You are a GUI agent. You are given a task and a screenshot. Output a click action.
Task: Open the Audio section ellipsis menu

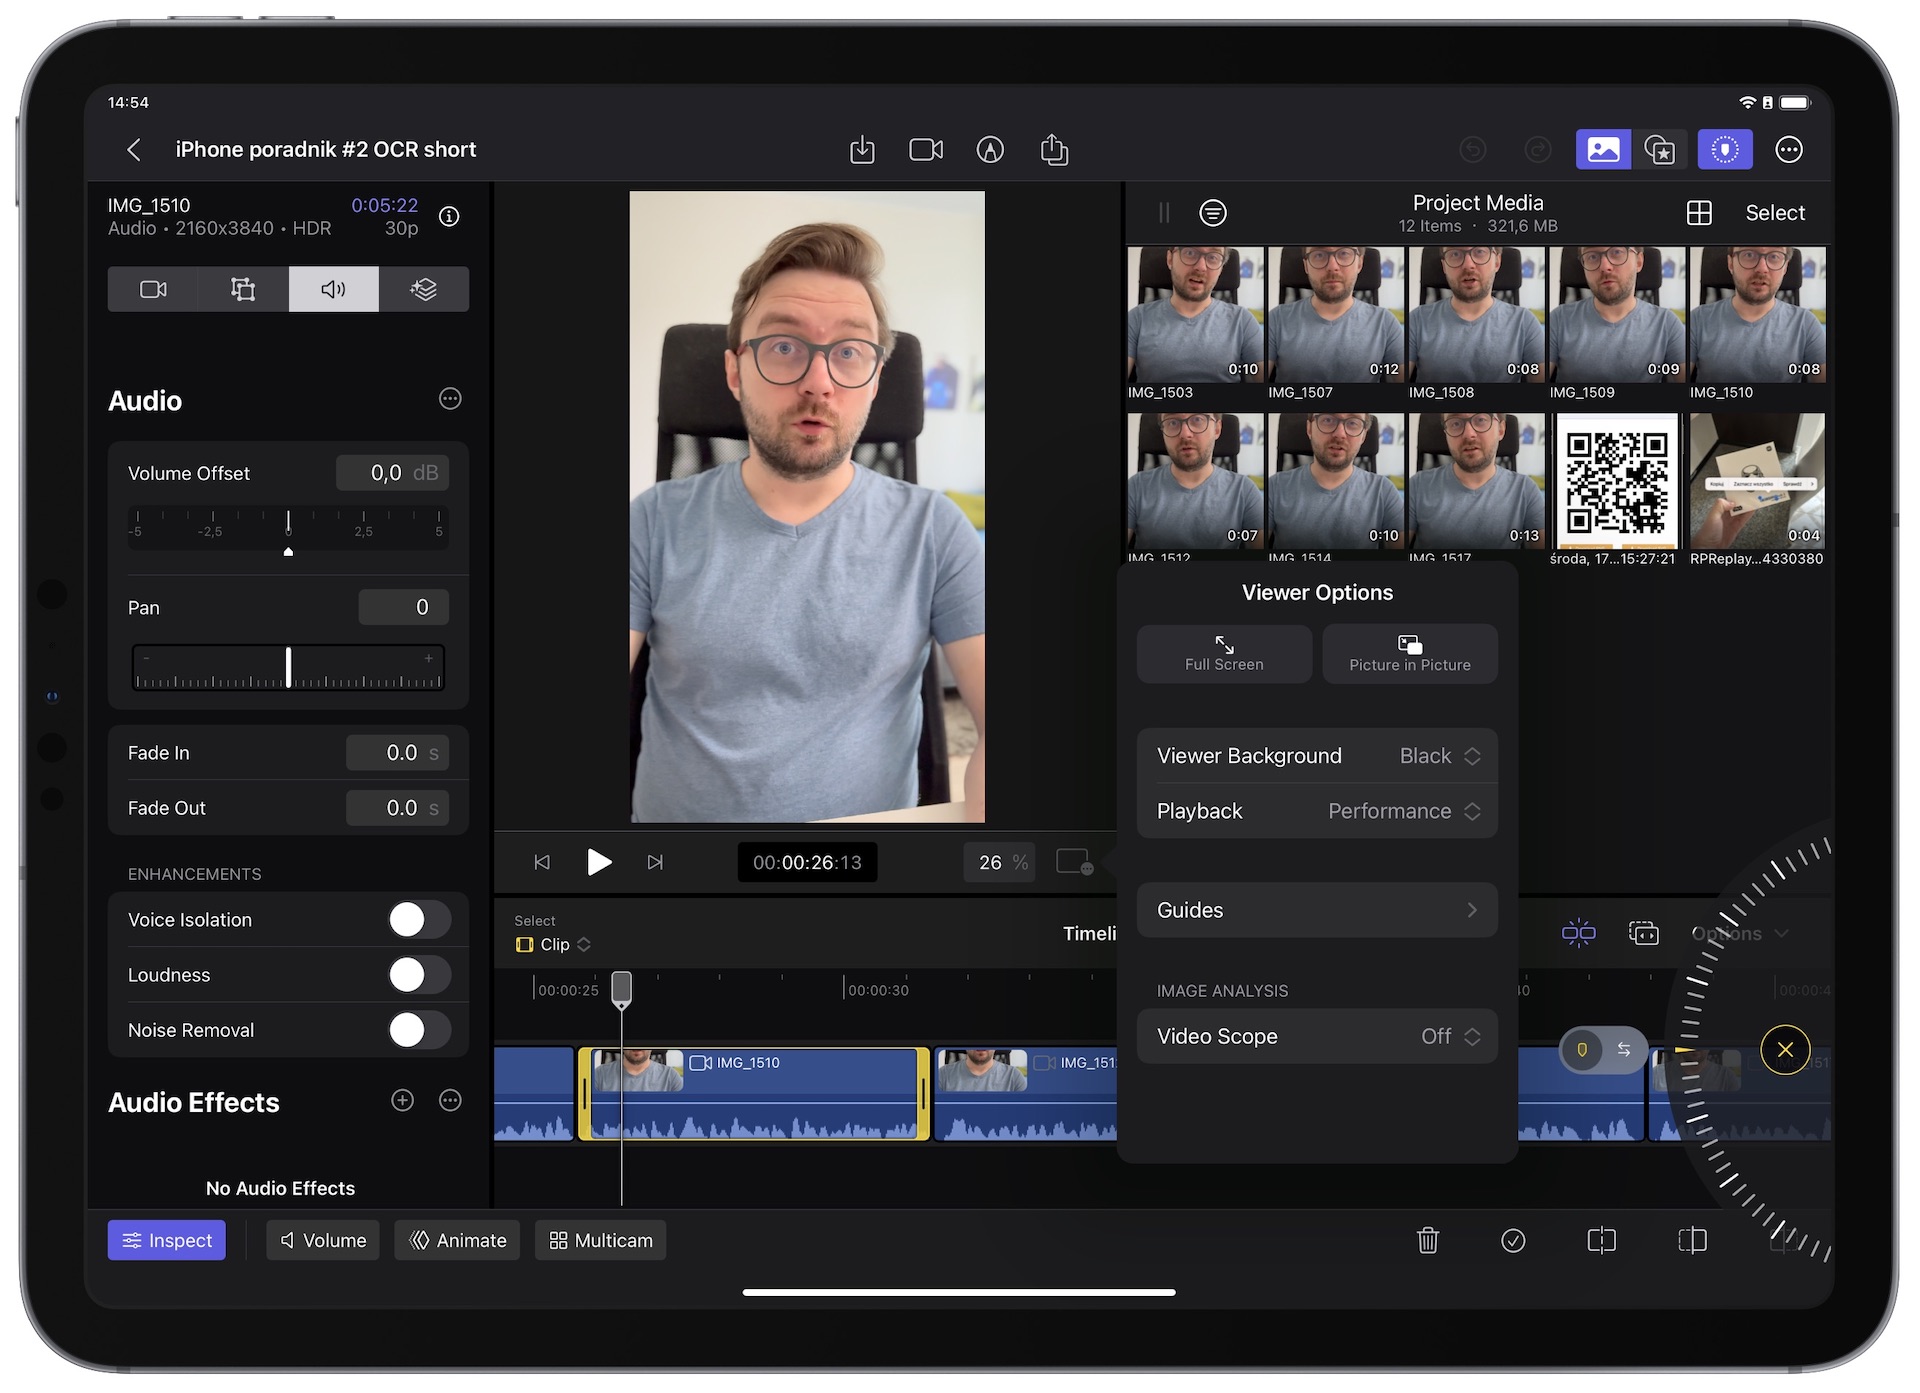click(x=450, y=399)
